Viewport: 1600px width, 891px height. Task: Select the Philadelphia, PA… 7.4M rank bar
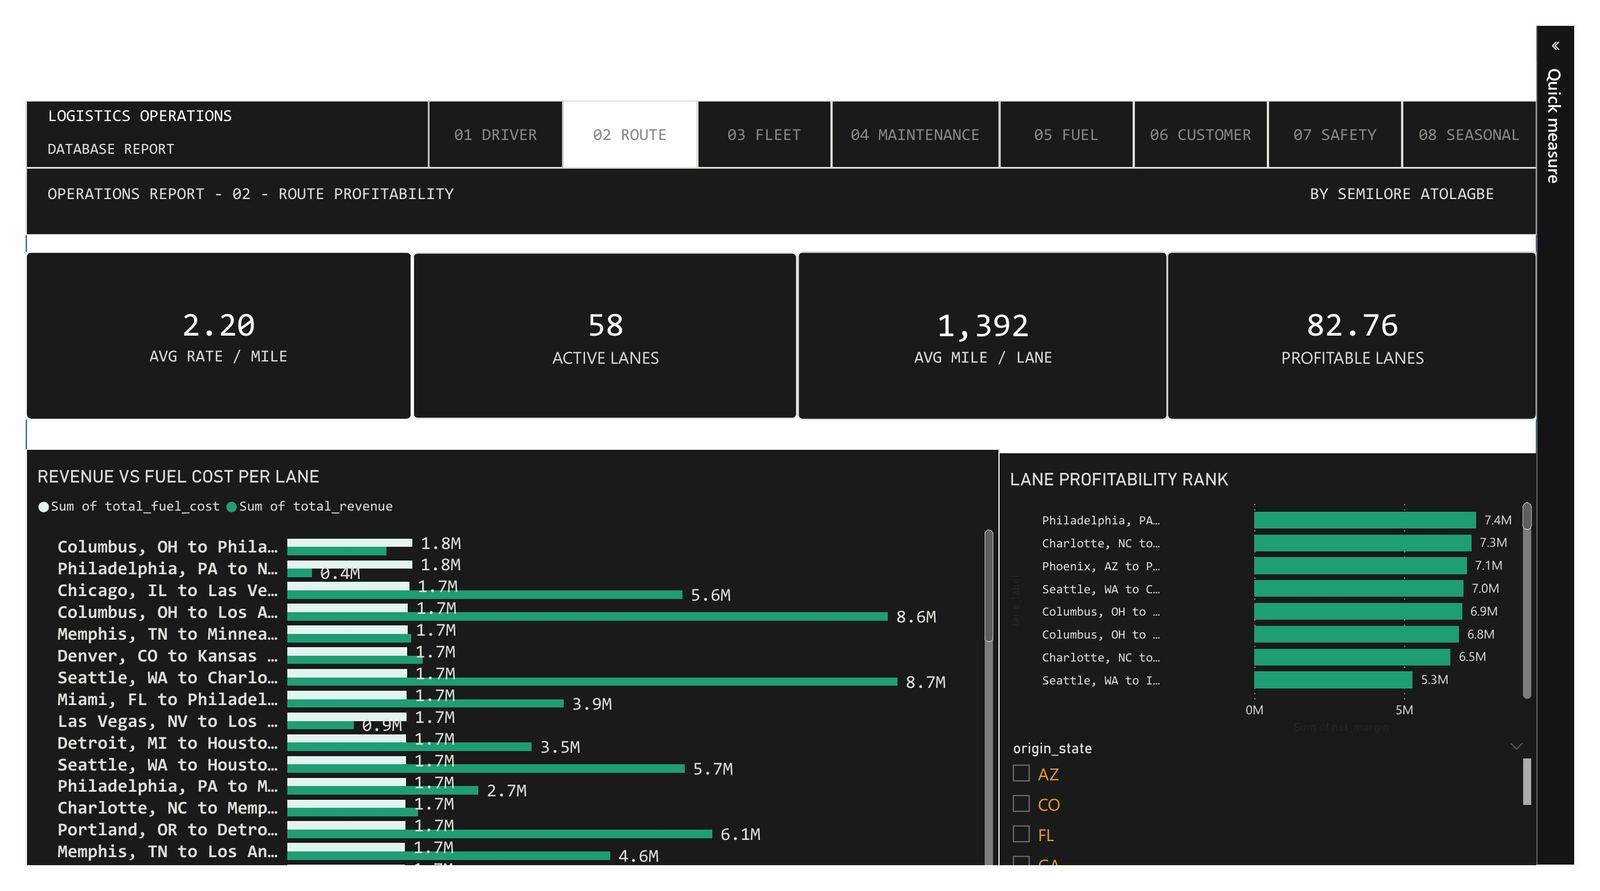[x=1365, y=520]
